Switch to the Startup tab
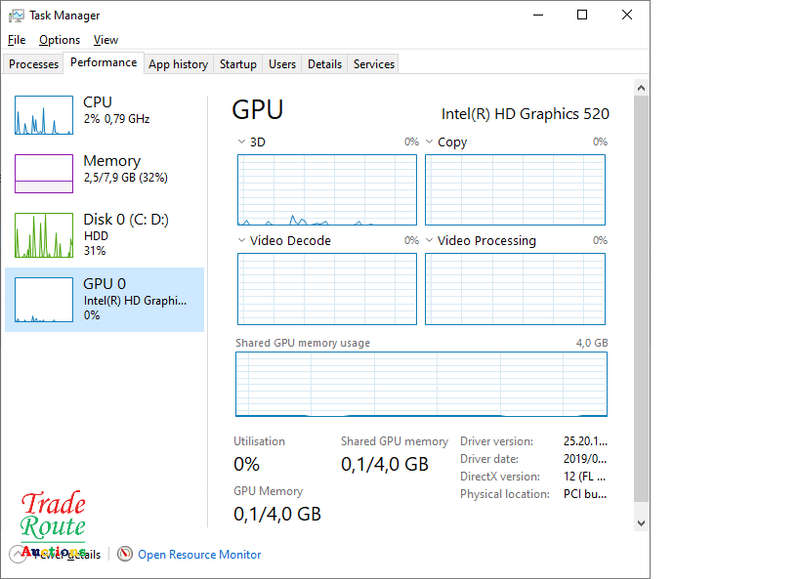Viewport: 800px width, 579px height. click(238, 64)
